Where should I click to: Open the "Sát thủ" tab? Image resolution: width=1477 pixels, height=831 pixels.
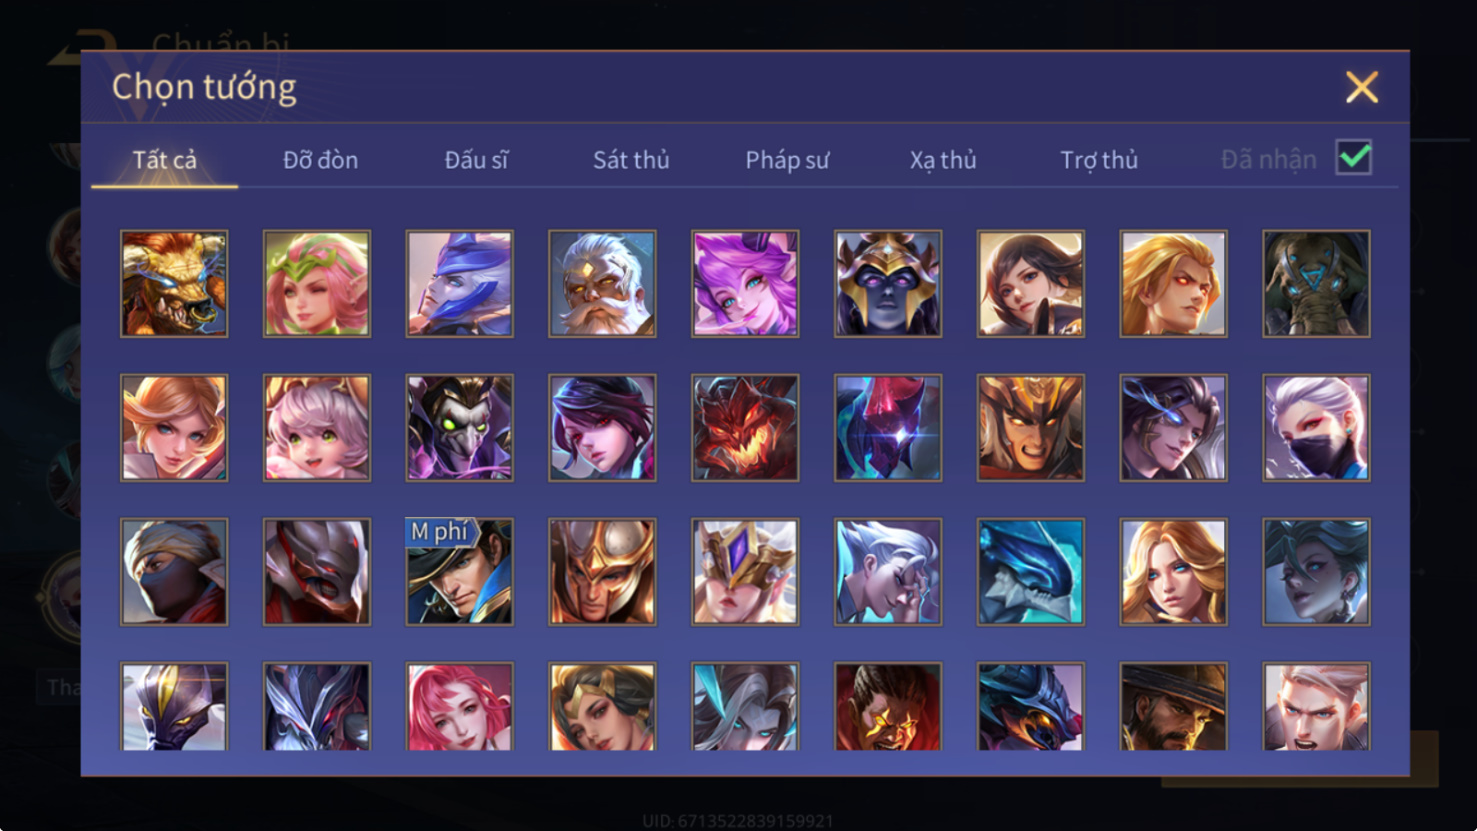[631, 160]
